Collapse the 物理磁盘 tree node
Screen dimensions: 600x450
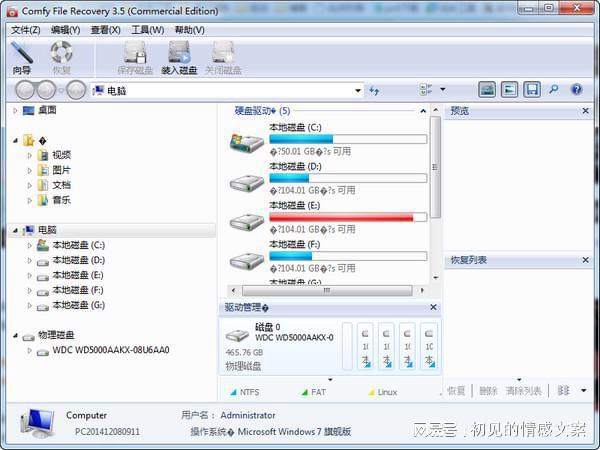(x=15, y=336)
